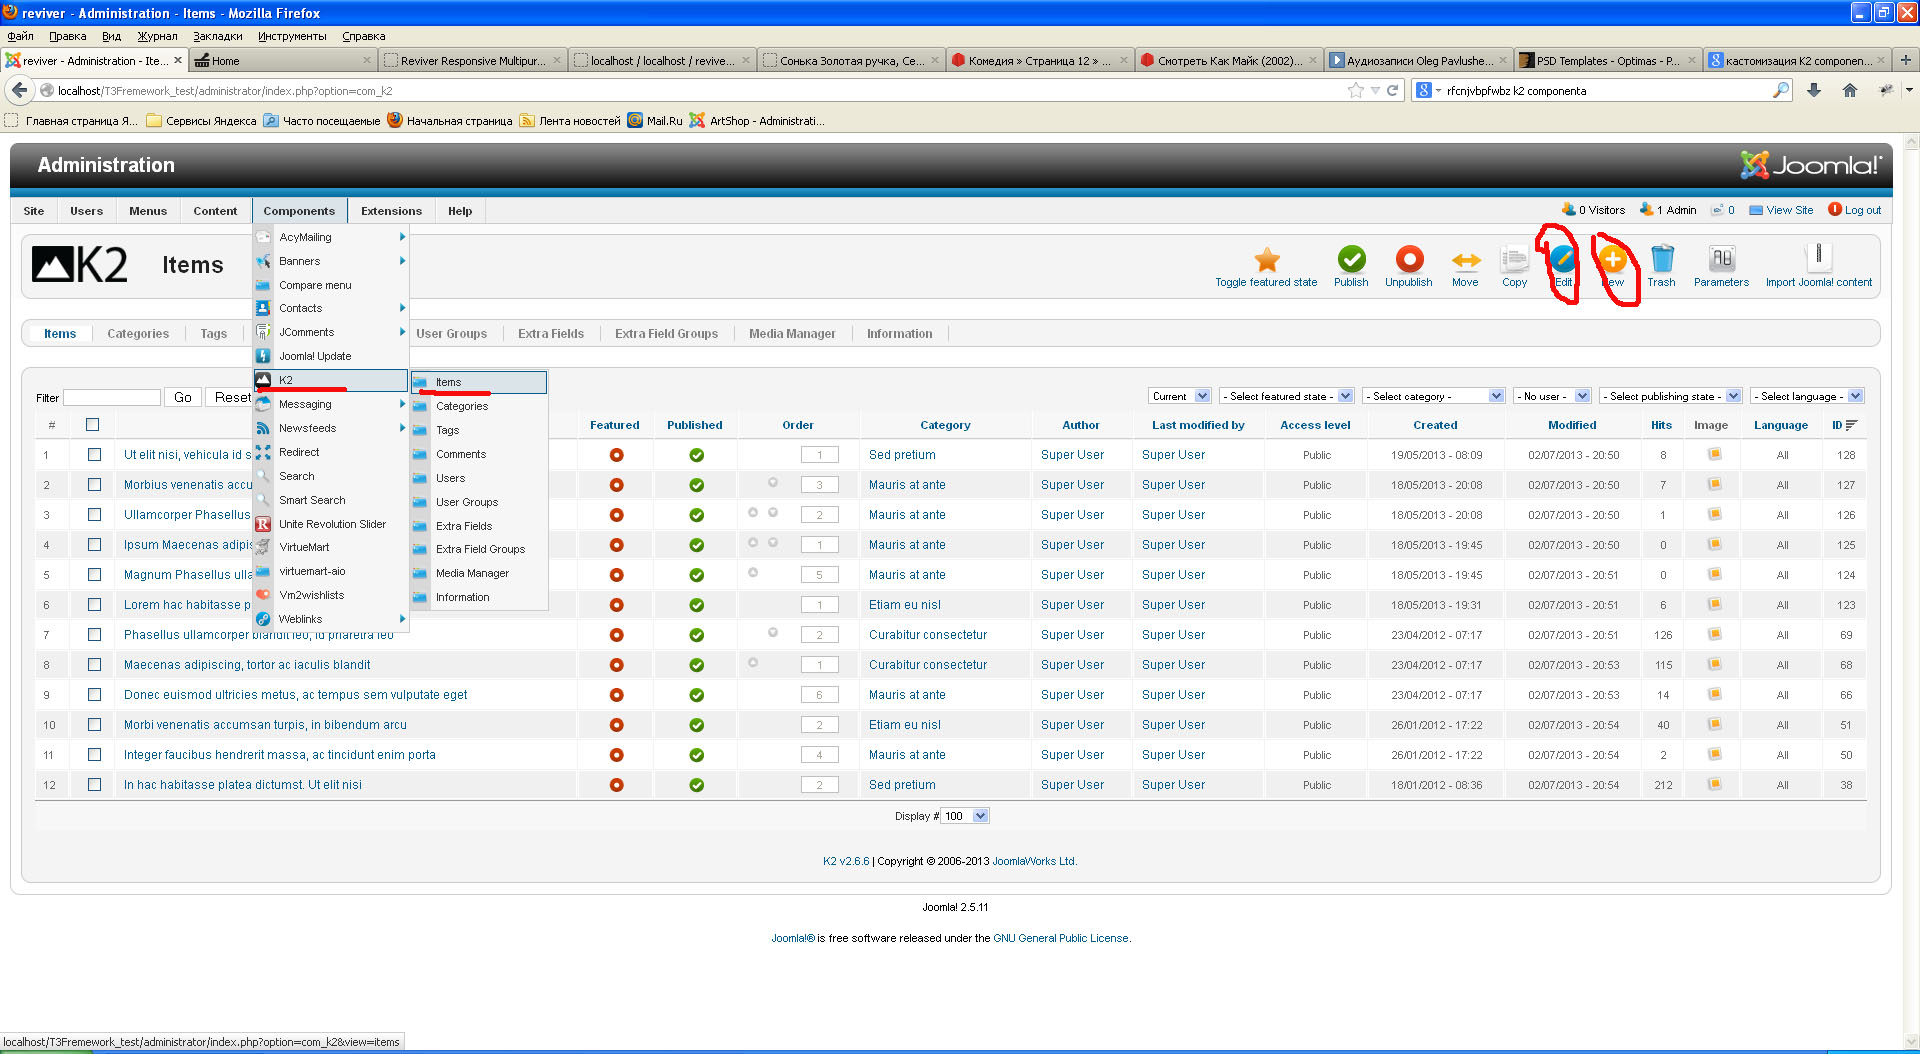This screenshot has width=1920, height=1054.
Task: Check the checkbox for row 8 Maecenas adipiscing
Action: [95, 665]
